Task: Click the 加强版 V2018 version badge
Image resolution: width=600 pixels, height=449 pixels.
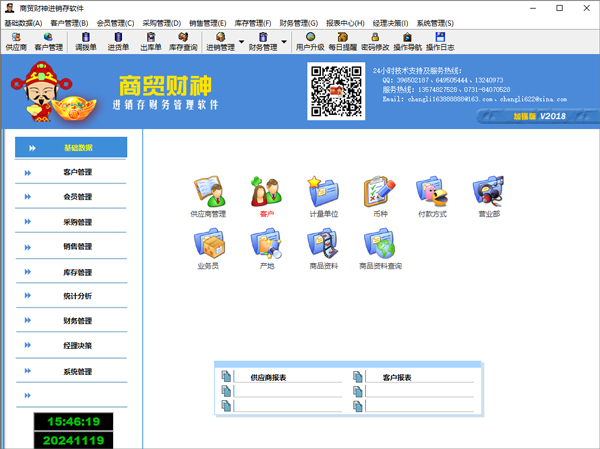Action: pyautogui.click(x=539, y=116)
